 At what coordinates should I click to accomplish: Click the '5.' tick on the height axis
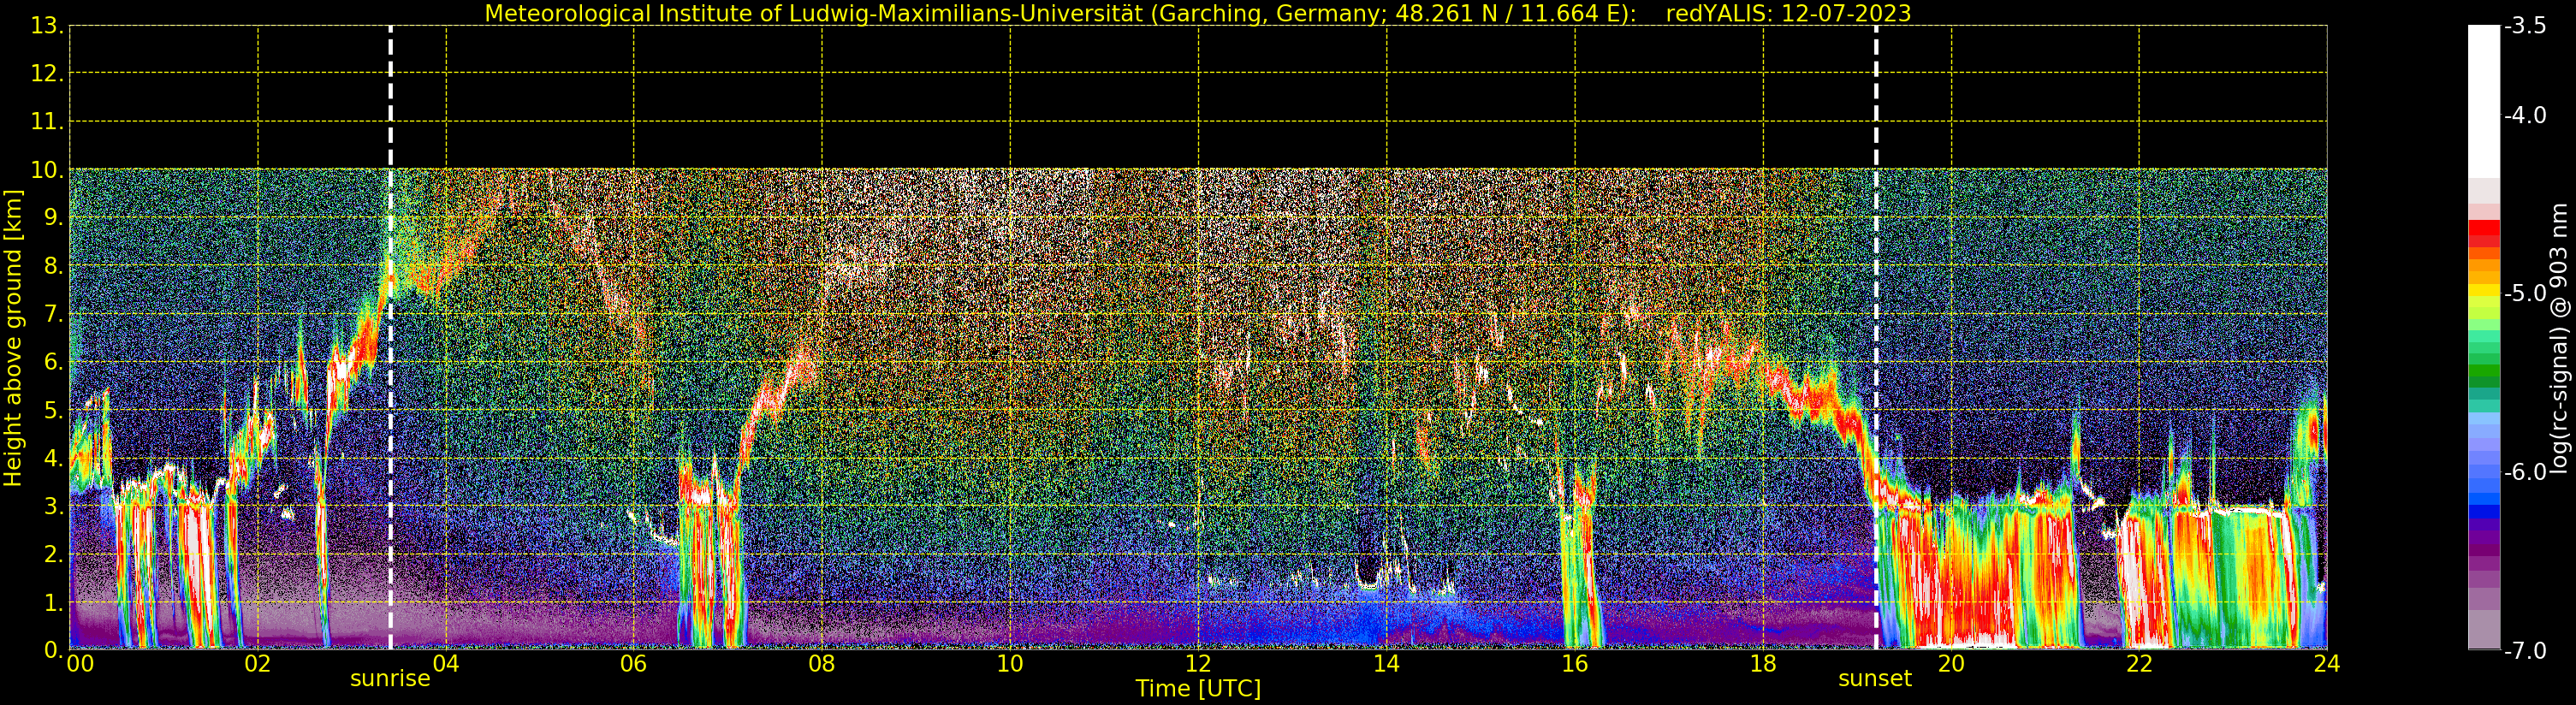pyautogui.click(x=54, y=410)
